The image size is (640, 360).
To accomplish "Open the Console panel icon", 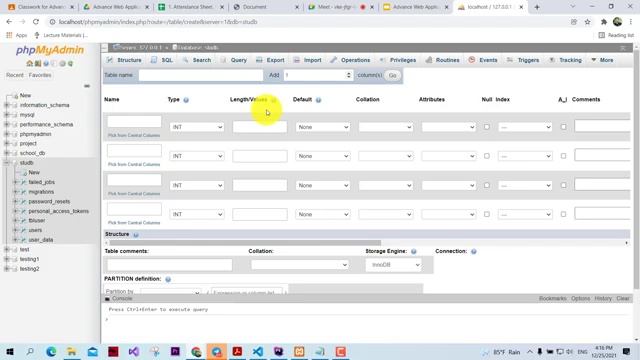I will 107,299.
